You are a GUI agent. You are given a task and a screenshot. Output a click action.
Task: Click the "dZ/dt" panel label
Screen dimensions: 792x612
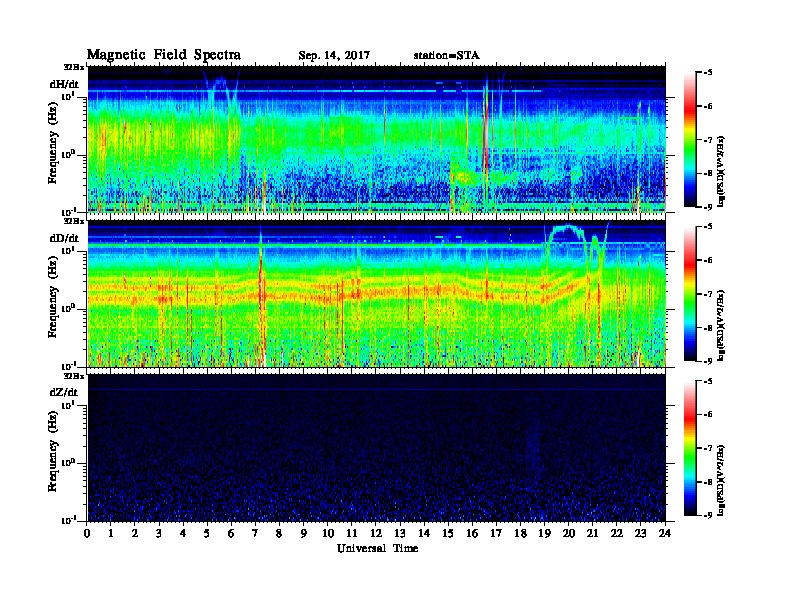pyautogui.click(x=64, y=392)
